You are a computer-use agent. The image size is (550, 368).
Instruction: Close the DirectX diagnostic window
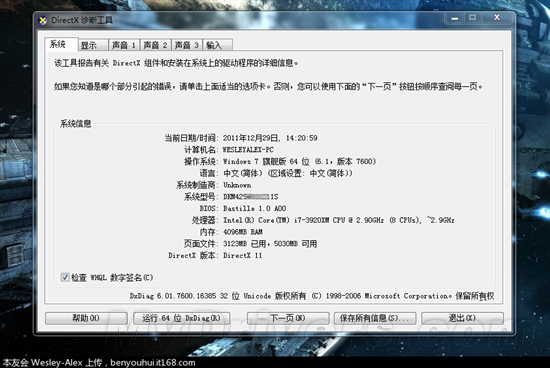(497, 18)
